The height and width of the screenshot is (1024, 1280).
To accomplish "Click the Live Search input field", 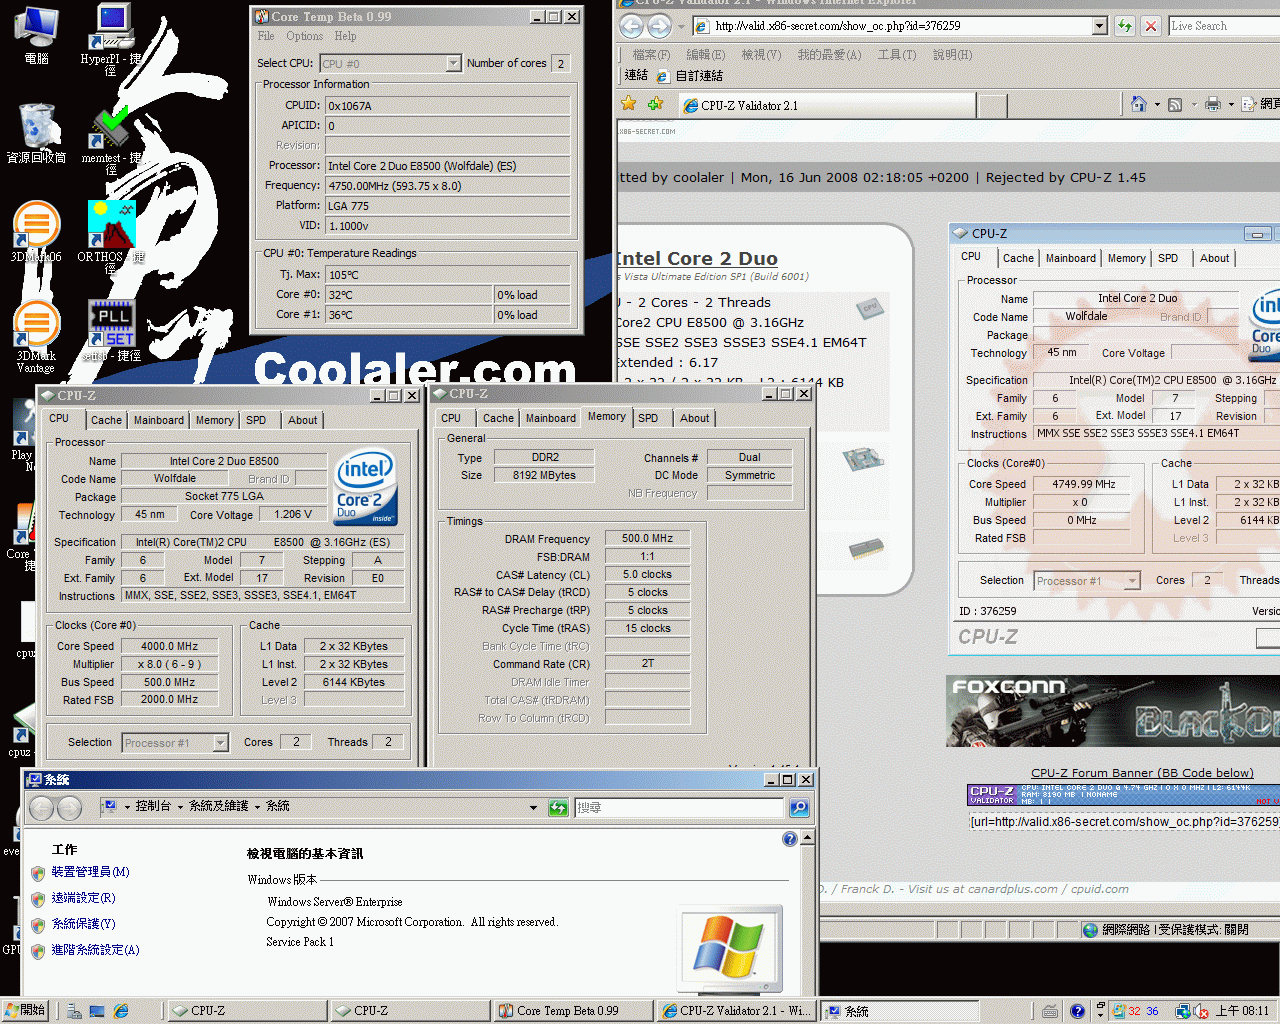I will coord(1225,26).
